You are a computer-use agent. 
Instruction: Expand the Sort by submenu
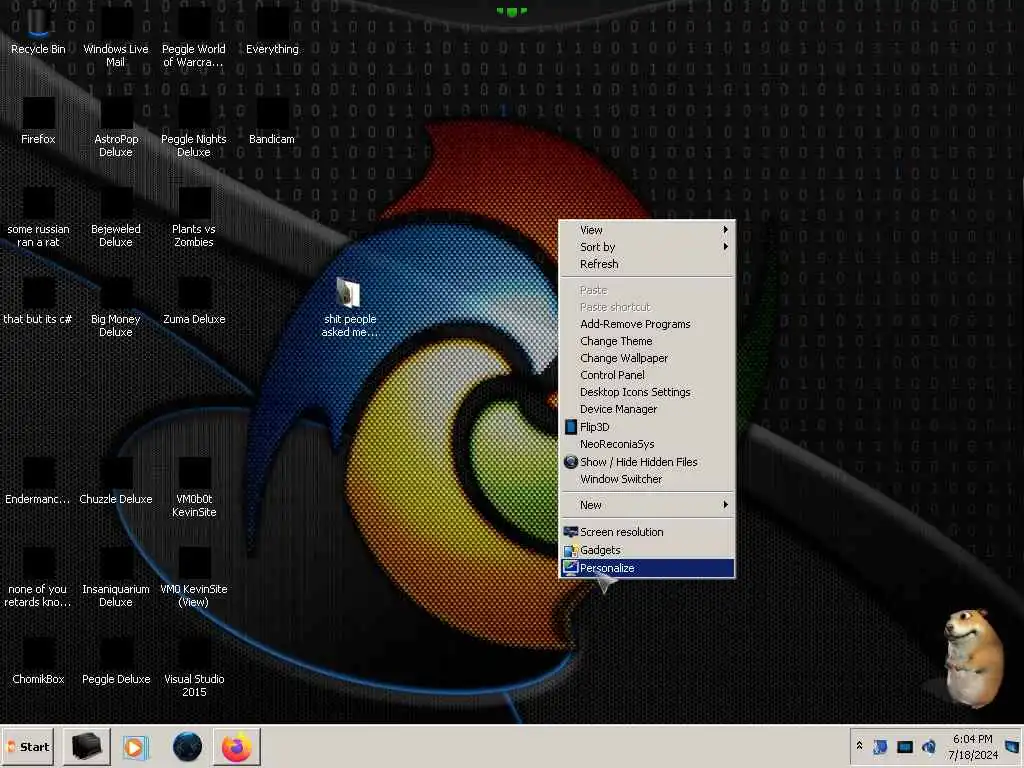pos(647,247)
